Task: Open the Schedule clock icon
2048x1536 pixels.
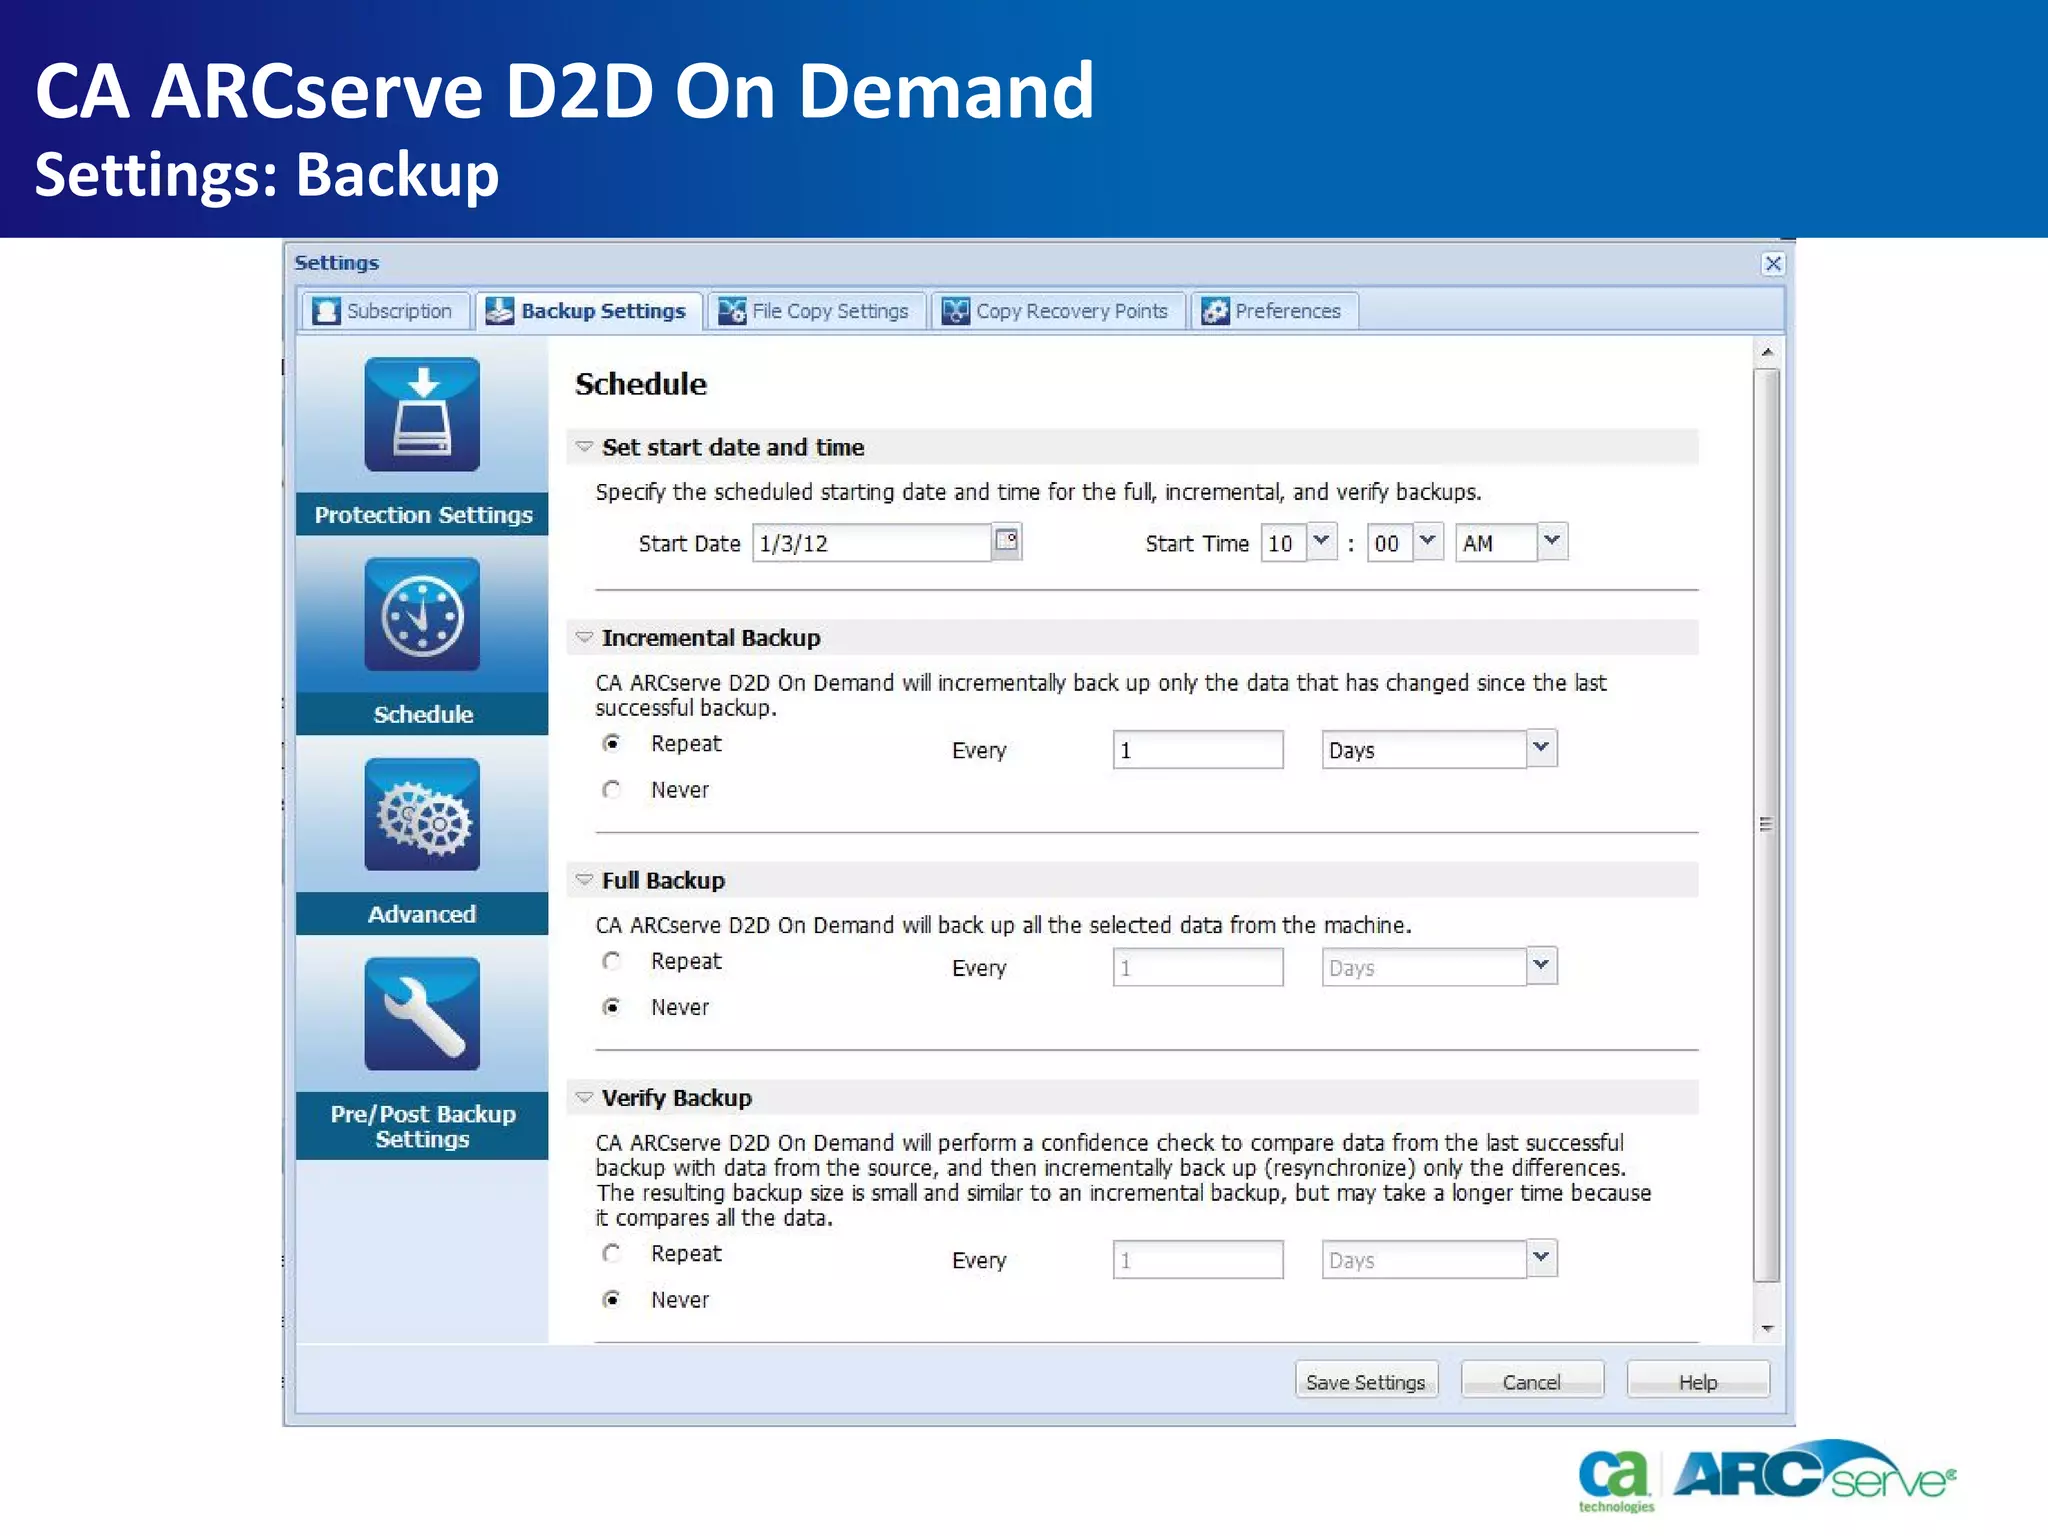Action: point(422,614)
